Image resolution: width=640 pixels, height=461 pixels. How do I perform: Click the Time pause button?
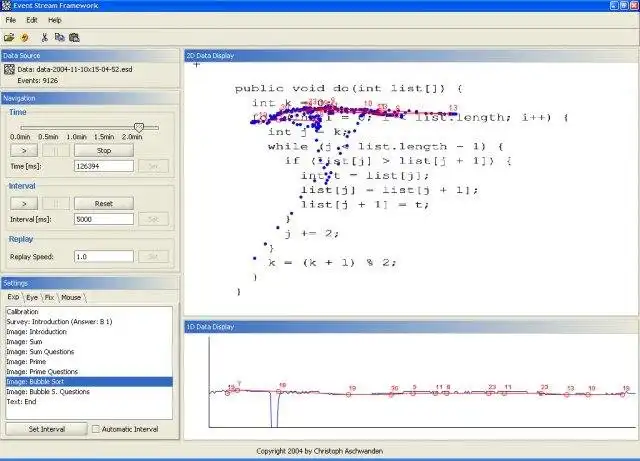(56, 151)
